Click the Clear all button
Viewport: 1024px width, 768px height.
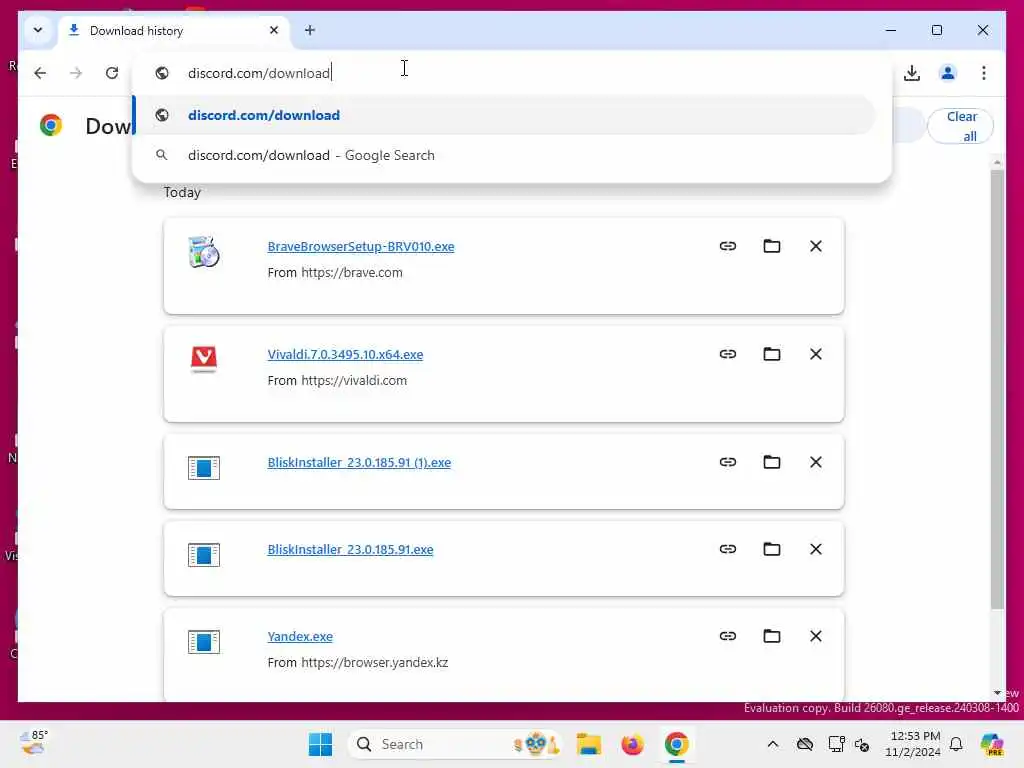point(960,126)
